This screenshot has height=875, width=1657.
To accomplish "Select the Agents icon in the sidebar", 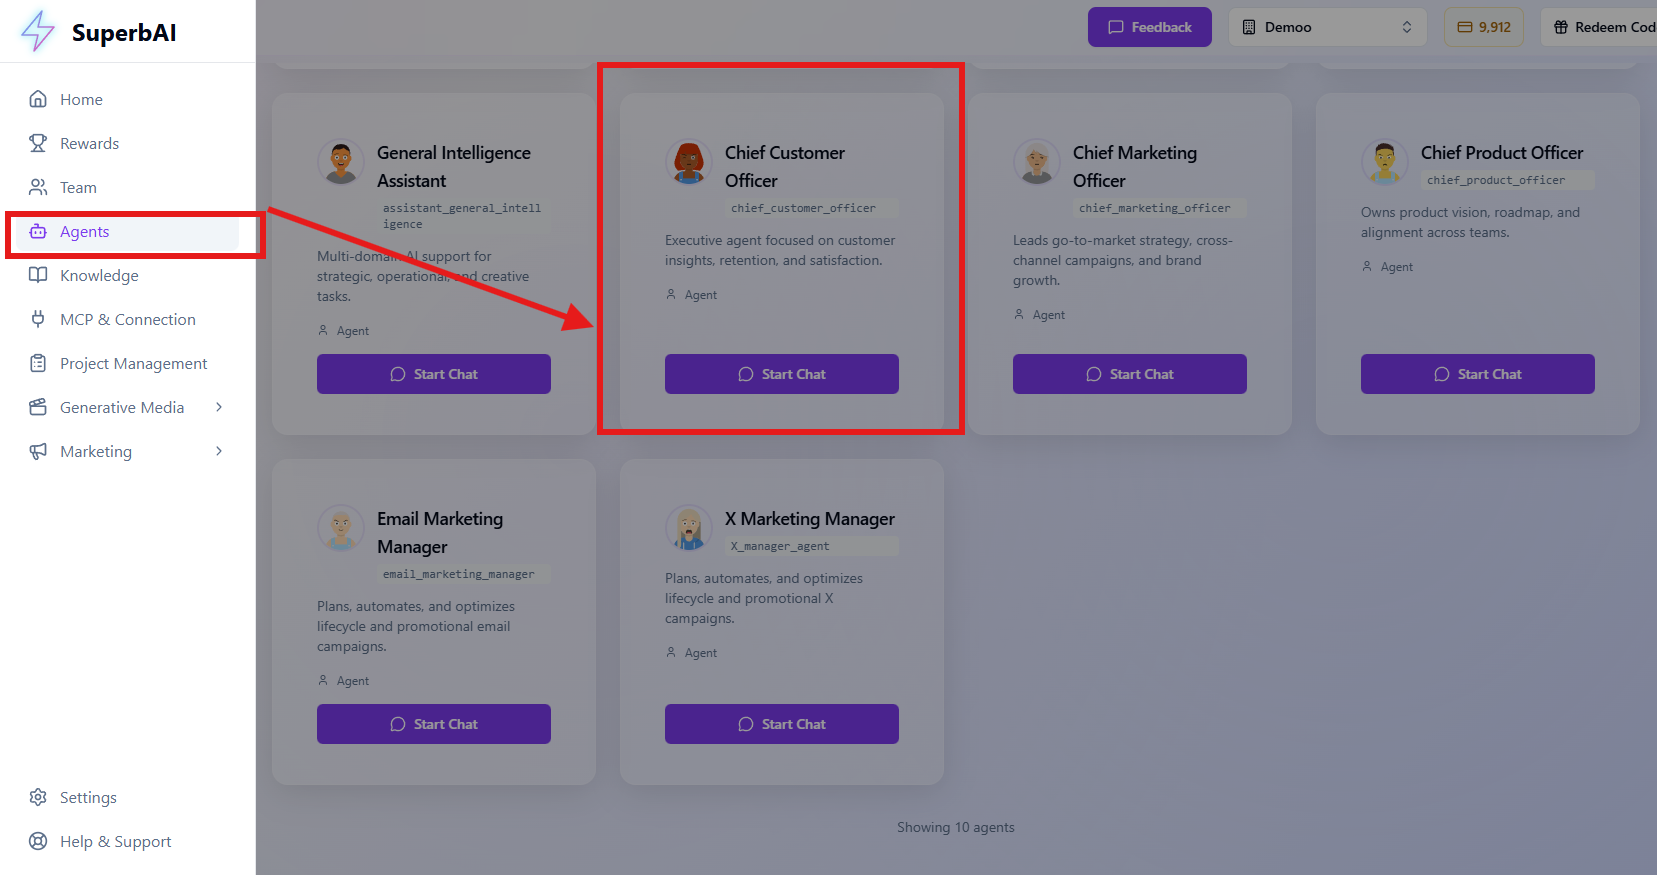I will coord(38,231).
